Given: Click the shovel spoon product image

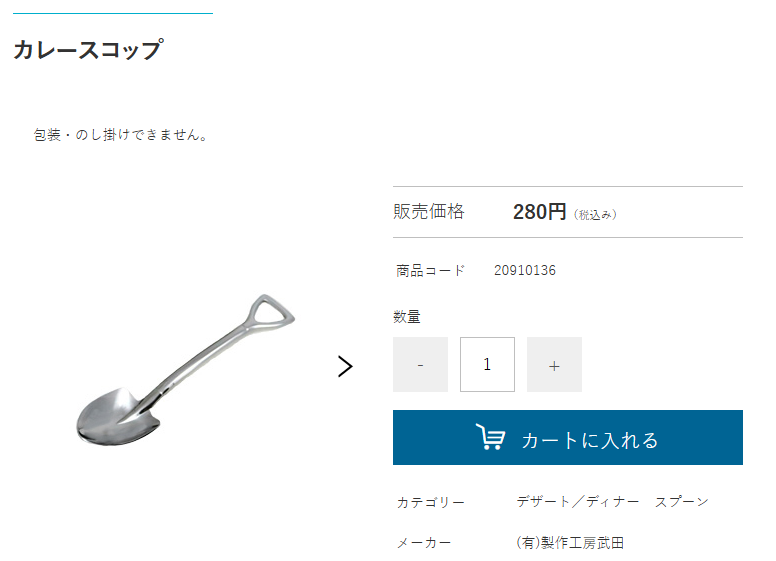Looking at the screenshot, I should (x=186, y=370).
